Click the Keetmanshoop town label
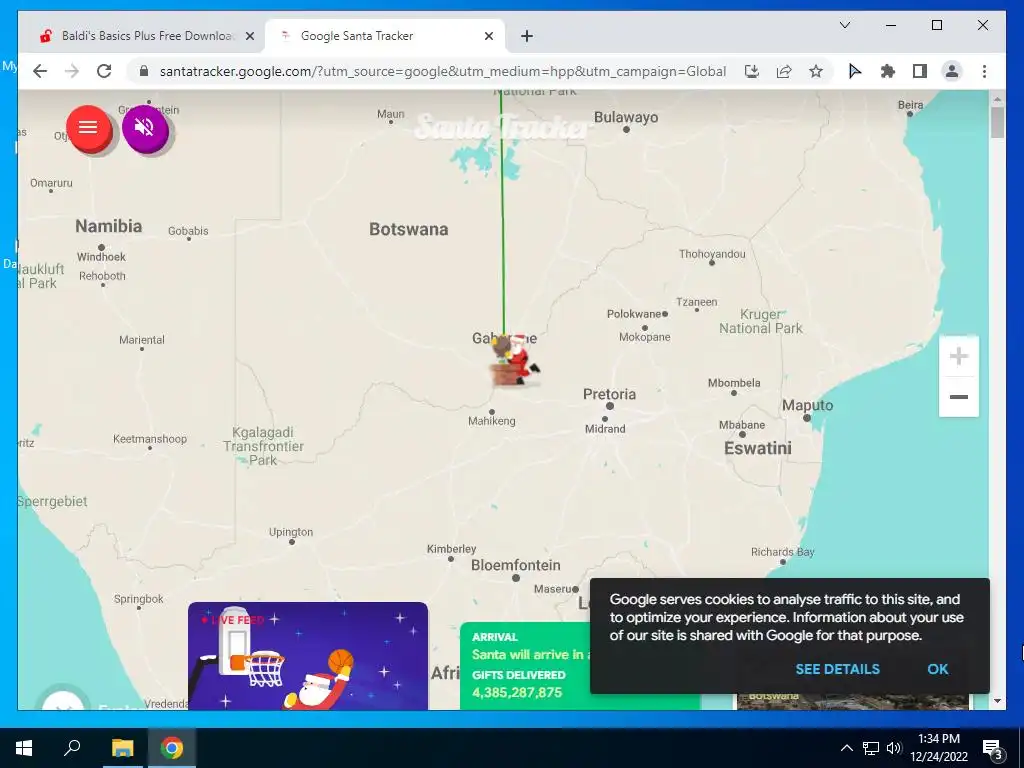Screen dimensions: 1024x768 point(150,439)
